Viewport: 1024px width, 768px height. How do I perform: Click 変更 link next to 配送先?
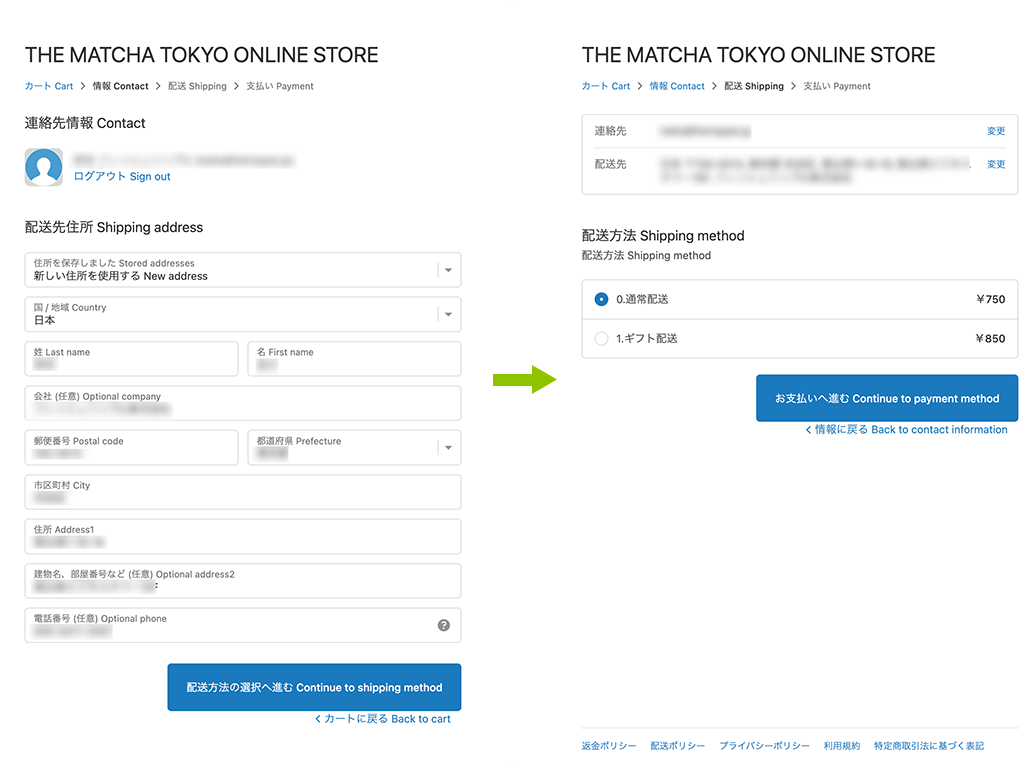[995, 164]
